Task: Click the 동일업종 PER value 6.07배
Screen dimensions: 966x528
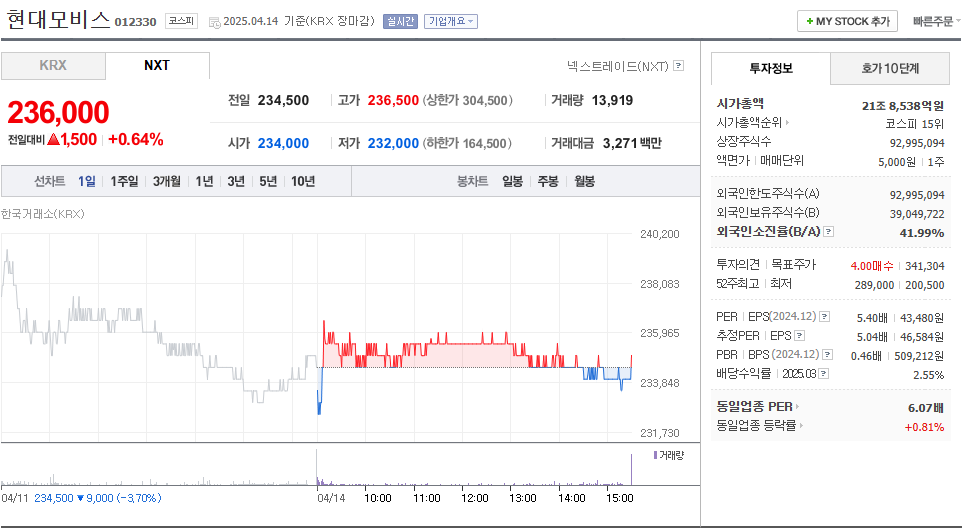Action: pyautogui.click(x=925, y=408)
